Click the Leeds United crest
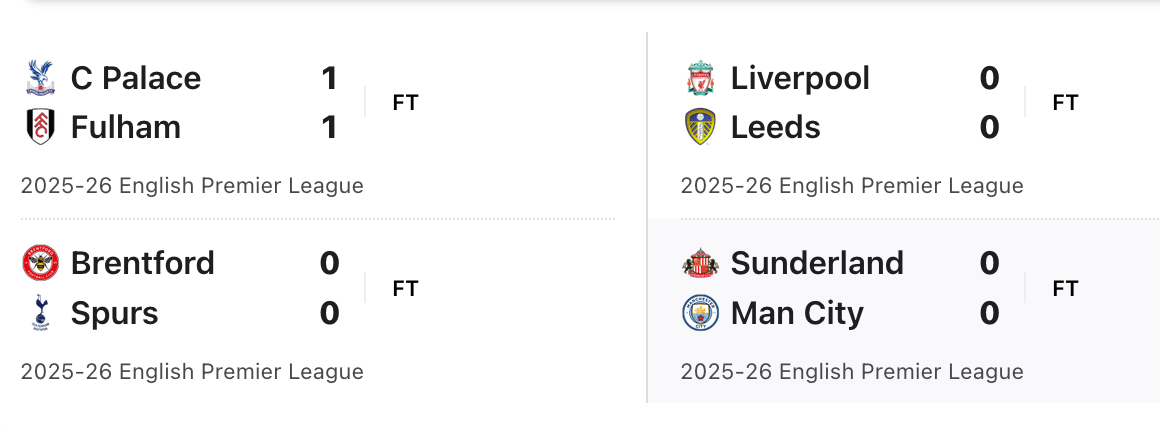The image size is (1160, 426). point(701,127)
